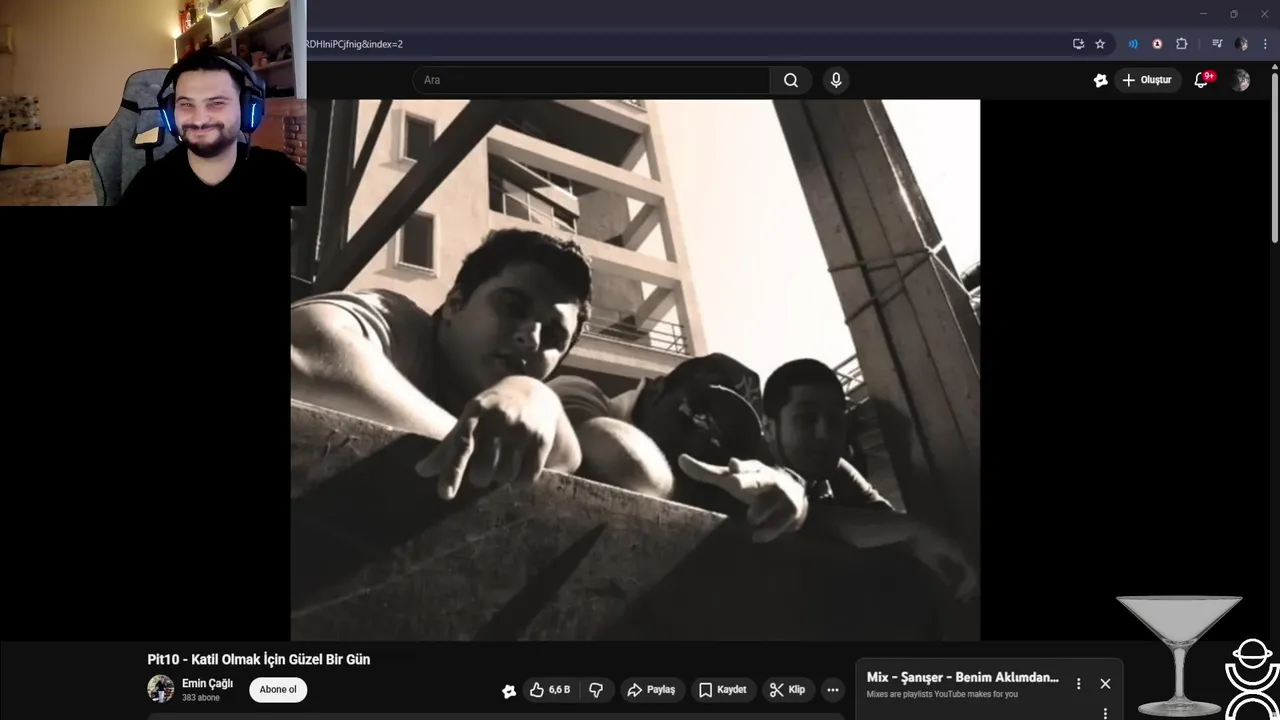The height and width of the screenshot is (720, 1280).
Task: Start voice search with the microphone icon
Action: pos(836,80)
